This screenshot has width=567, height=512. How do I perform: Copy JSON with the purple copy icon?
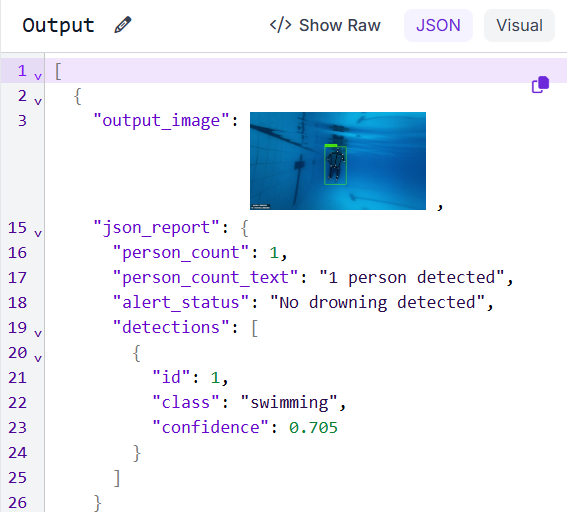(x=540, y=85)
